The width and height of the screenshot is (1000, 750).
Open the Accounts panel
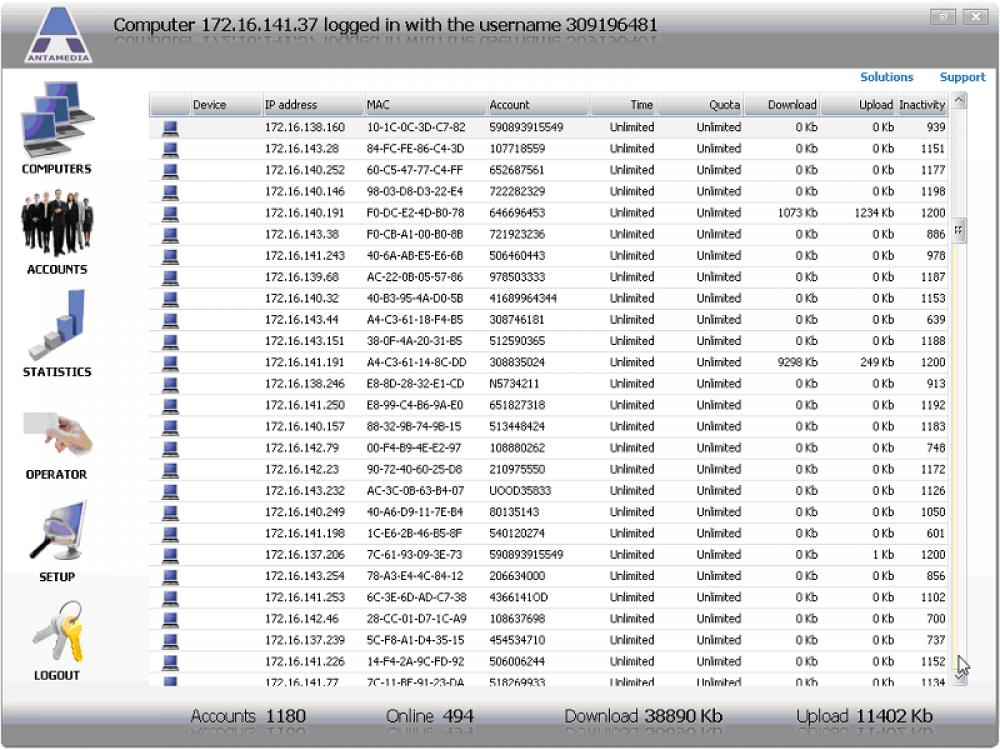57,233
